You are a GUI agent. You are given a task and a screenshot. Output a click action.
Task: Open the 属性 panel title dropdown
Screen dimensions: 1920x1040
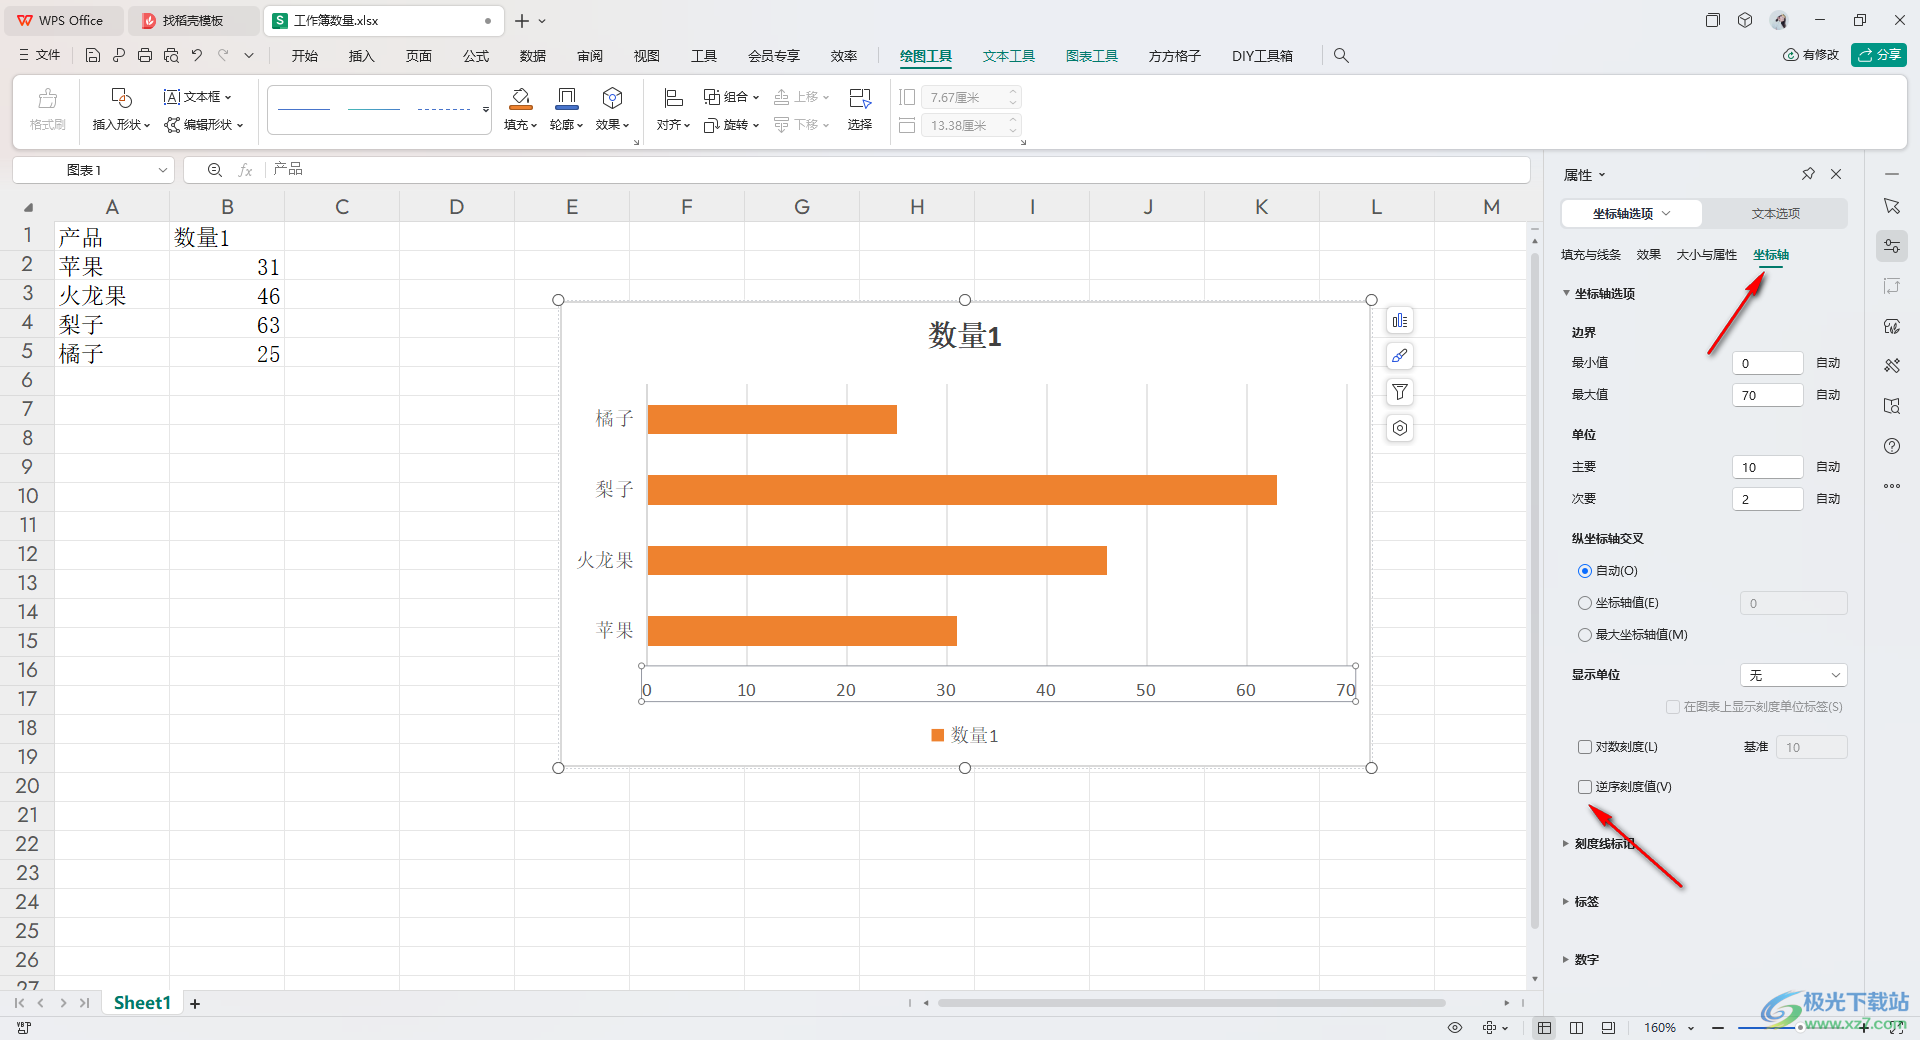[1585, 175]
